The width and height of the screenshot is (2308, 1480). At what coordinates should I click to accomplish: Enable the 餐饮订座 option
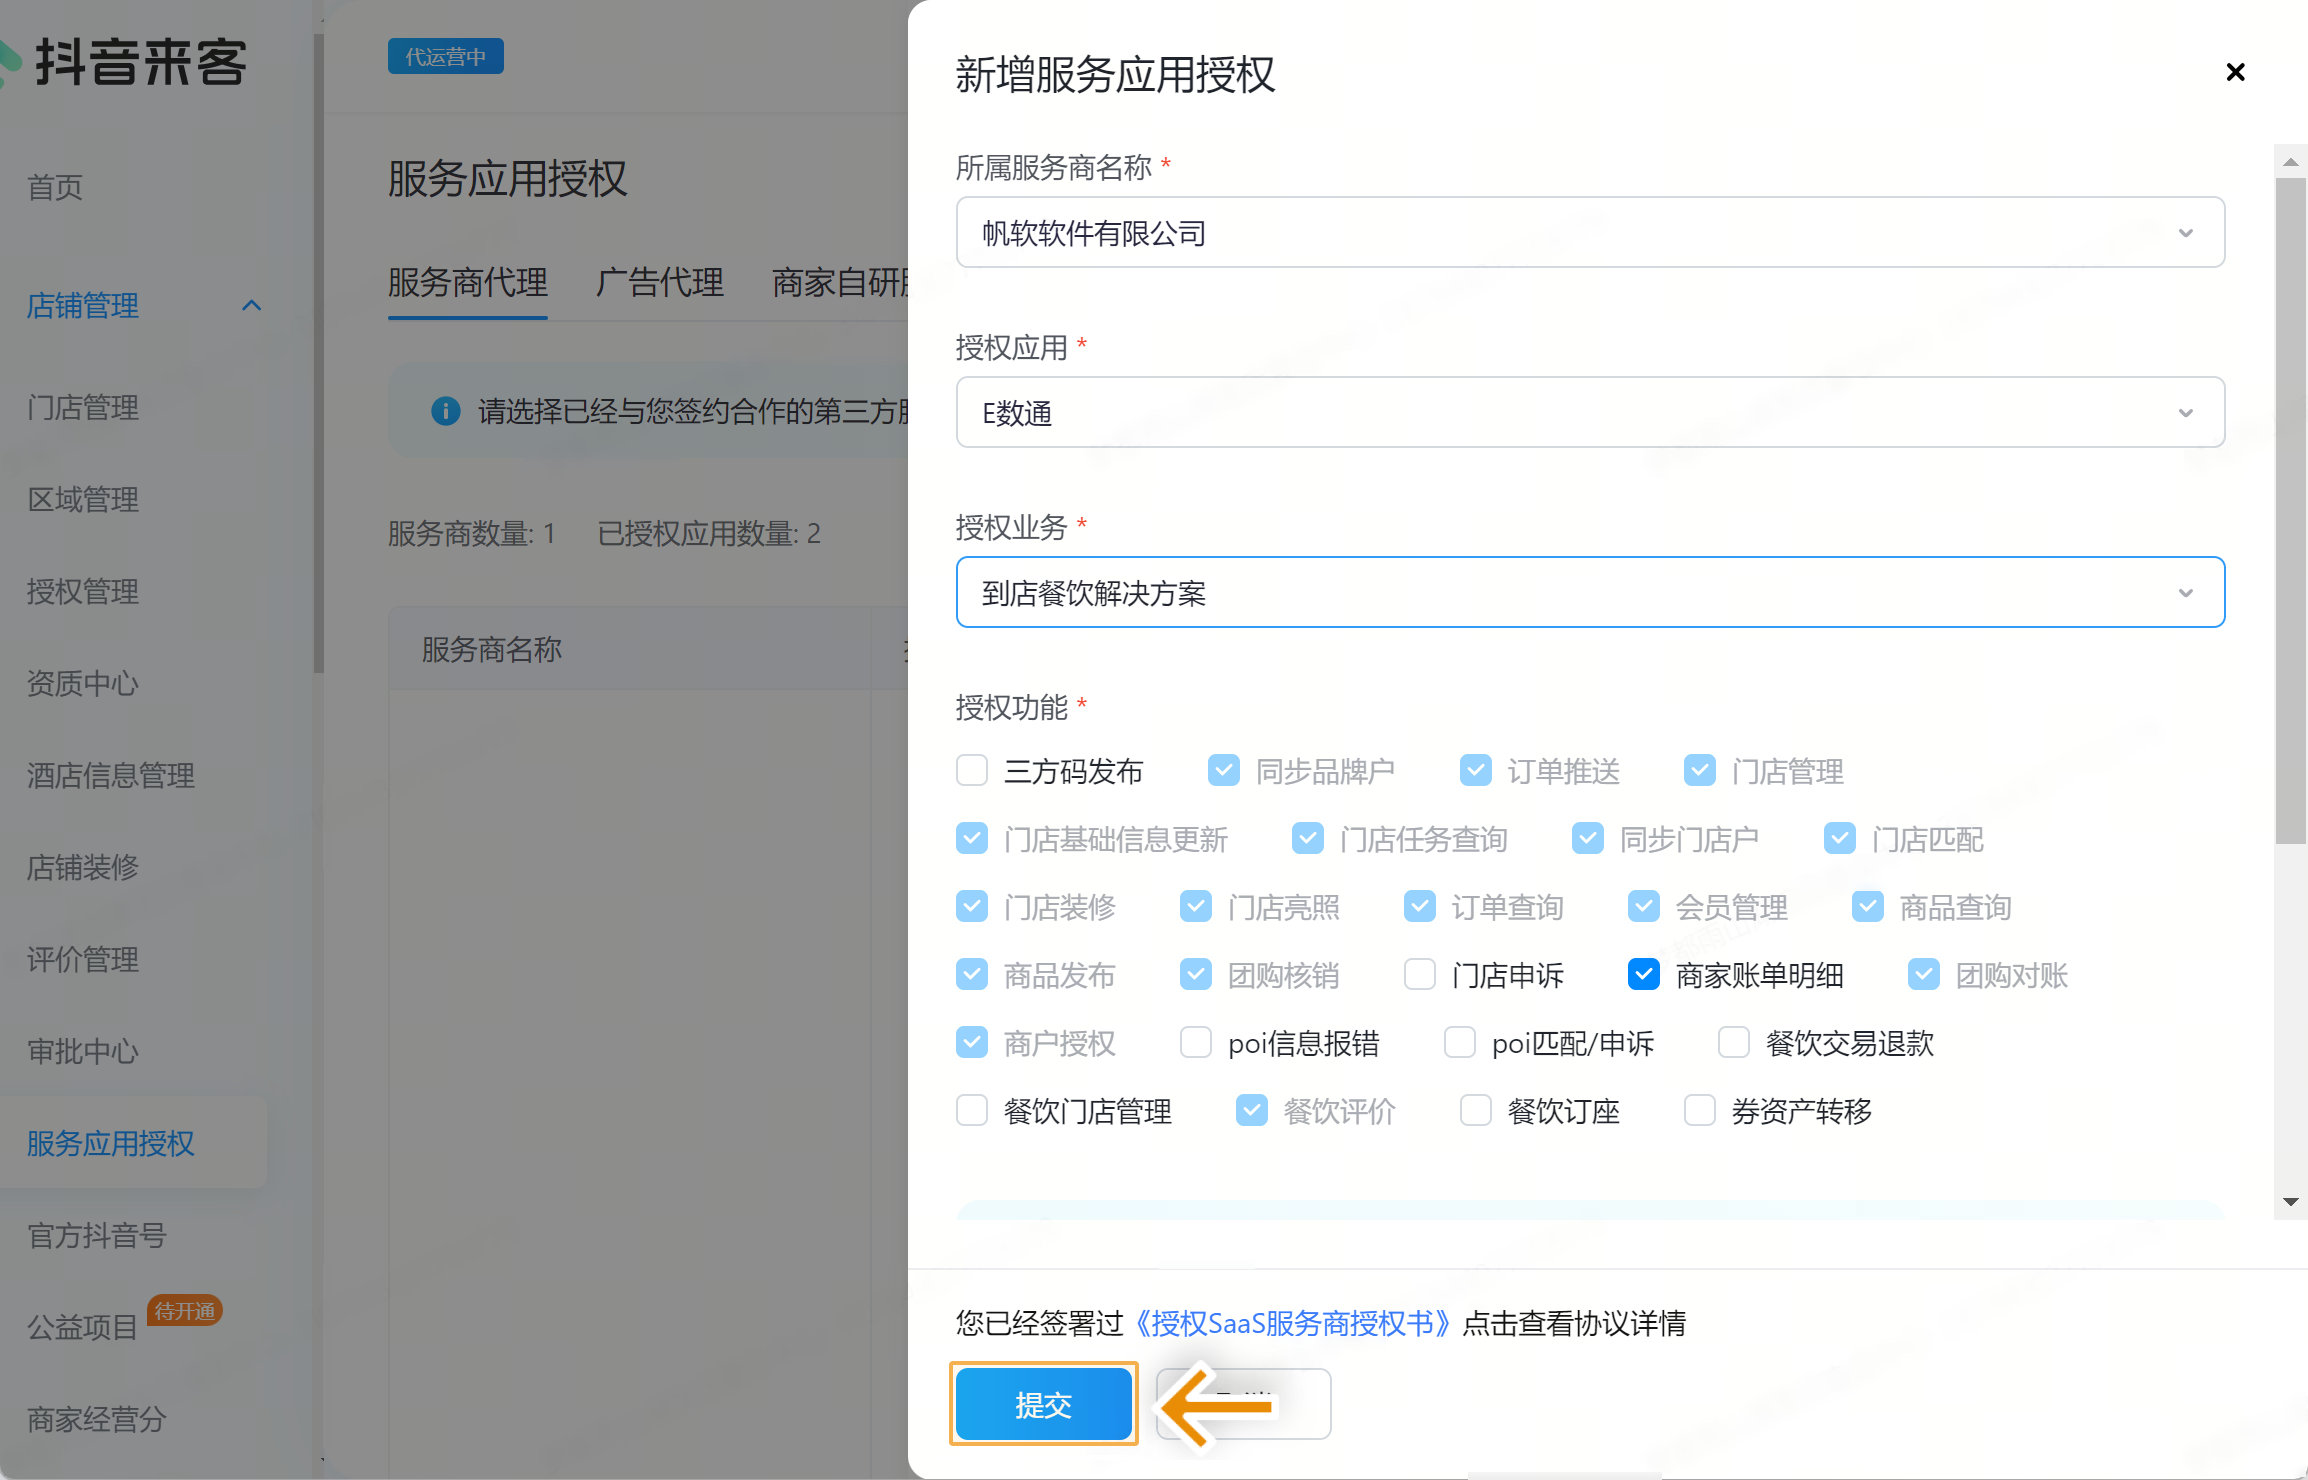[1475, 1110]
